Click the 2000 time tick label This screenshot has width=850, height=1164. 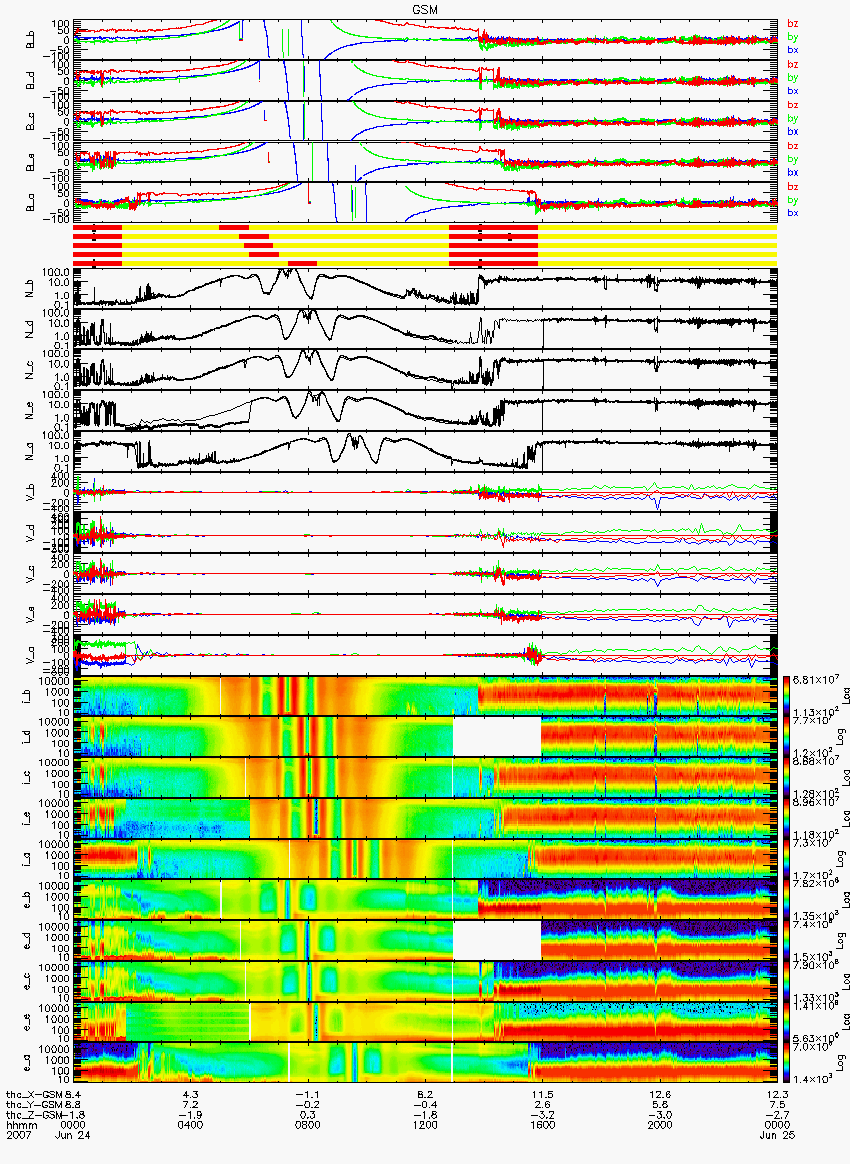click(x=660, y=1125)
